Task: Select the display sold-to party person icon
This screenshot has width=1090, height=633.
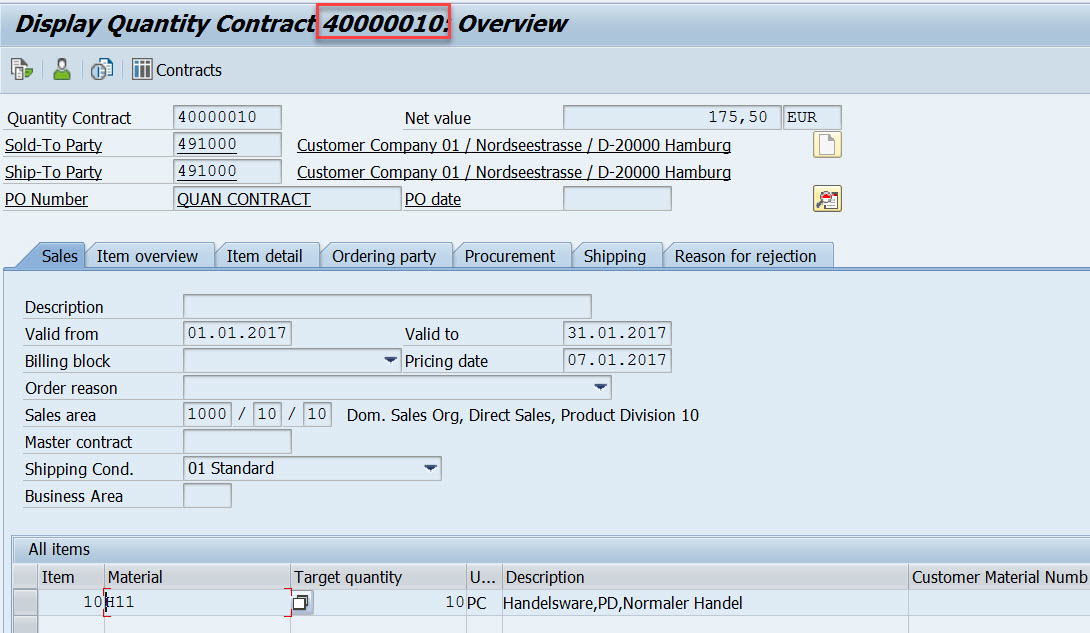Action: [x=60, y=69]
